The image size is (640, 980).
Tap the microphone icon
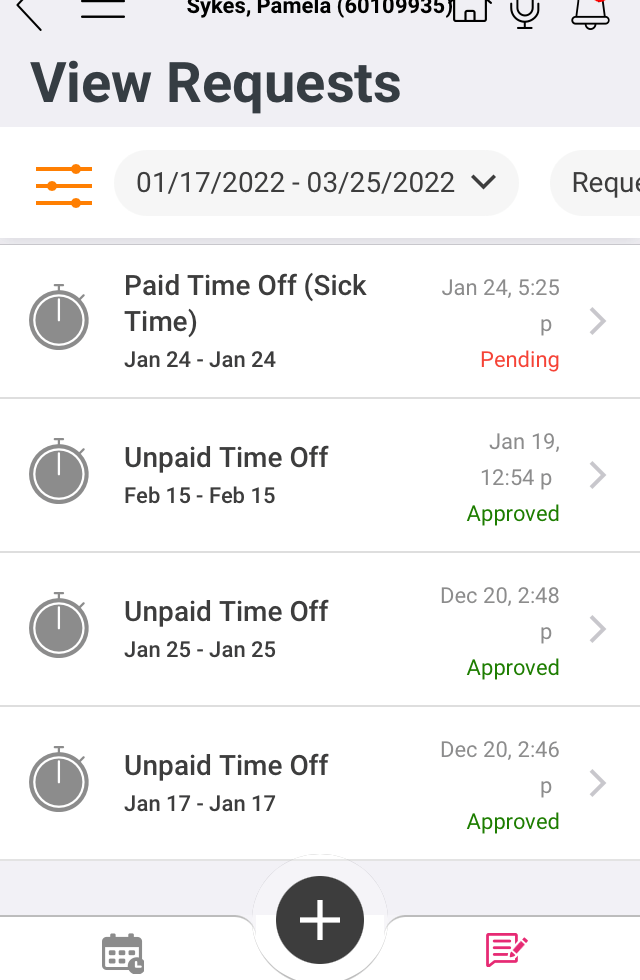(524, 12)
